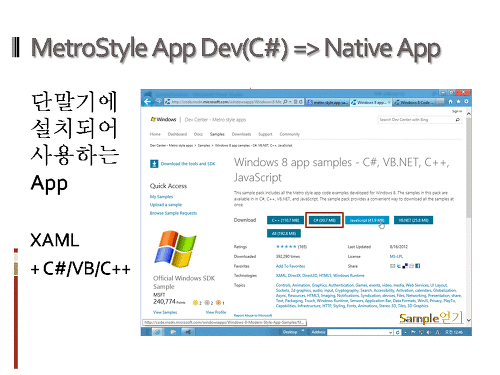
Task: Click the vertical page scrollbar thumb
Action: pos(468,168)
